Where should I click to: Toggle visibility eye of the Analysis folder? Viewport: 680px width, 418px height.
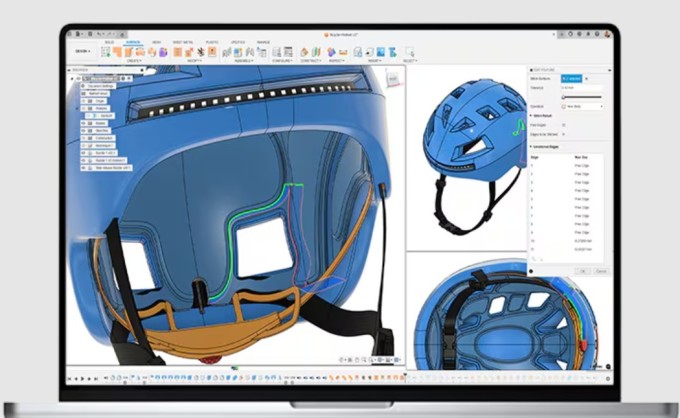point(83,108)
